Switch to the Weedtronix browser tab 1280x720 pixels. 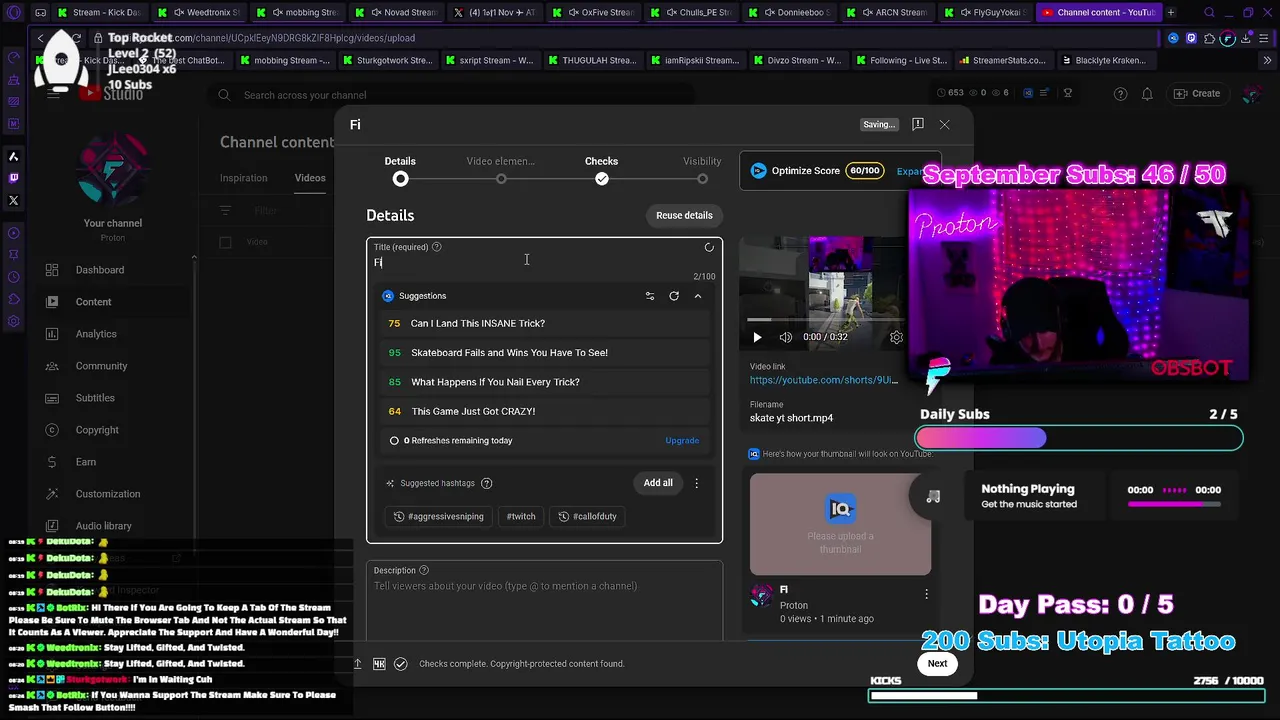click(x=206, y=13)
